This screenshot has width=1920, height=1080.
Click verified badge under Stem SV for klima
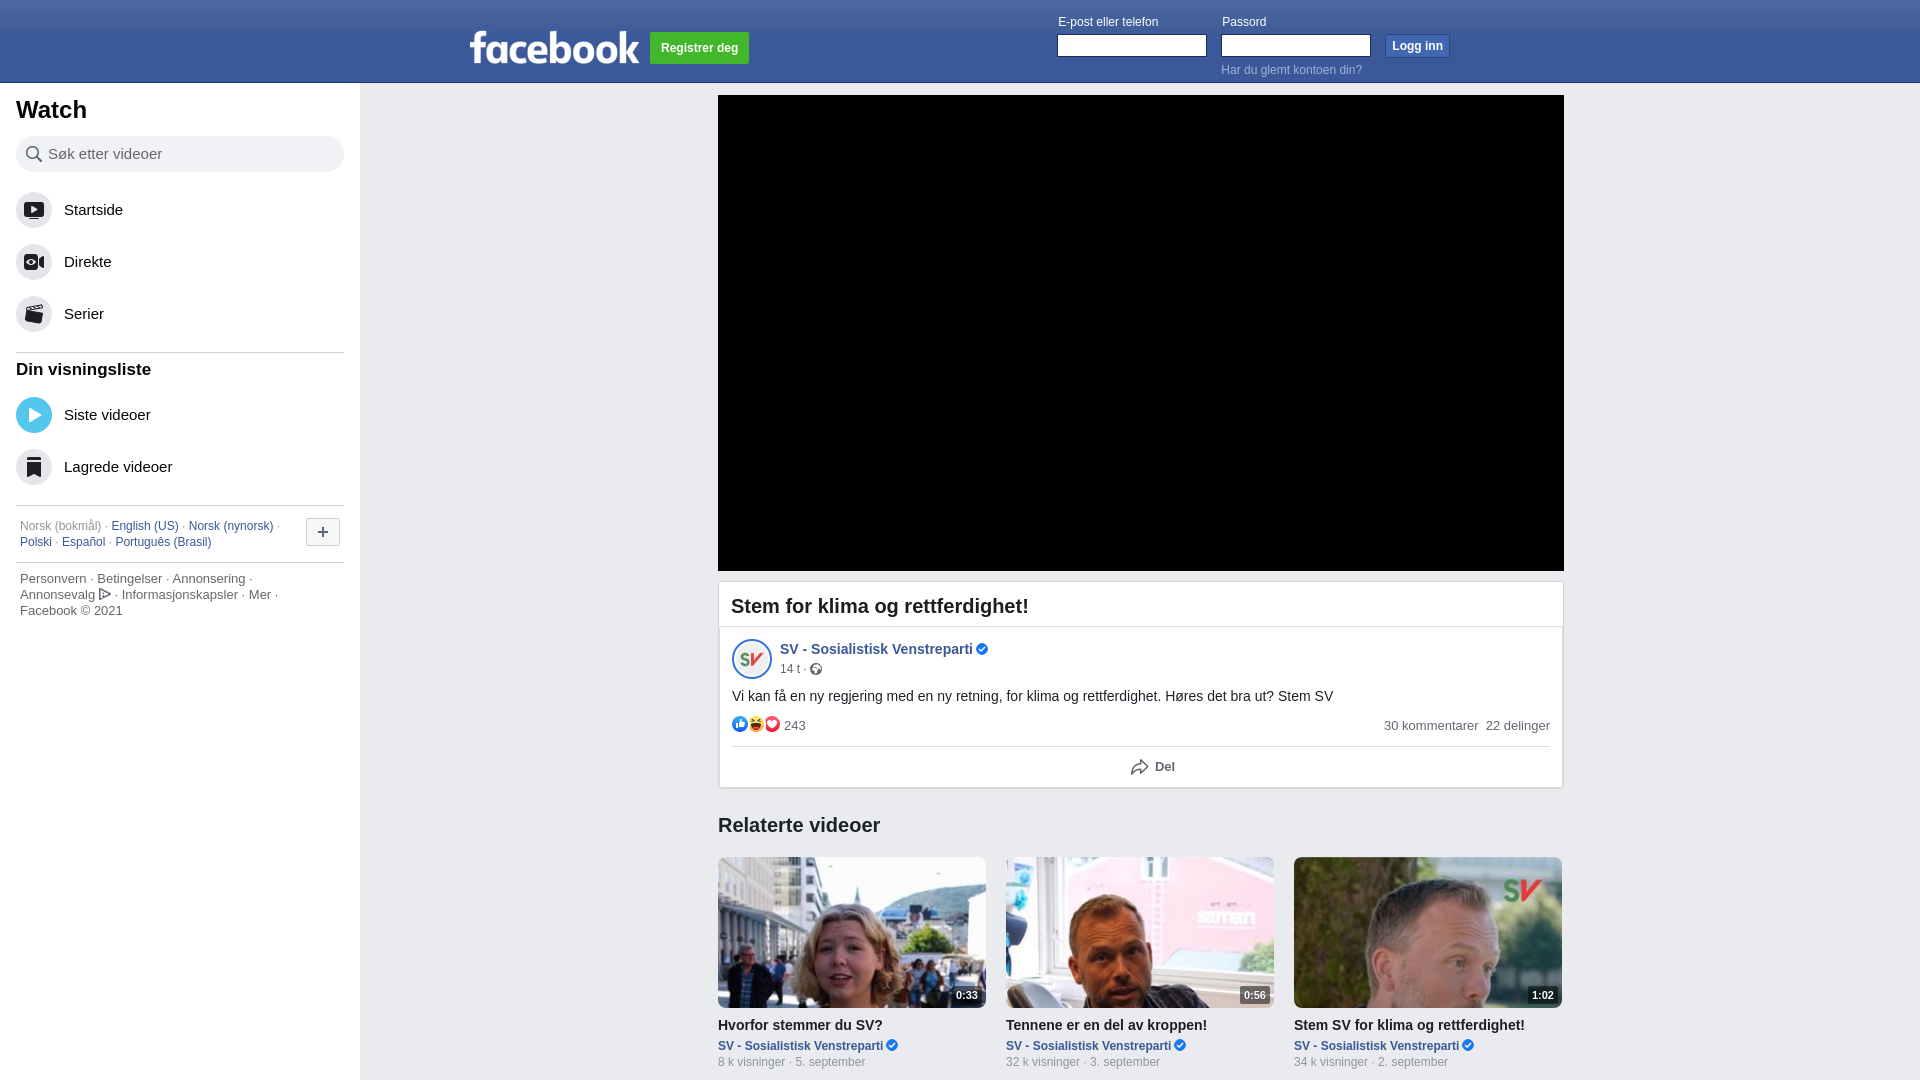1468,1045
